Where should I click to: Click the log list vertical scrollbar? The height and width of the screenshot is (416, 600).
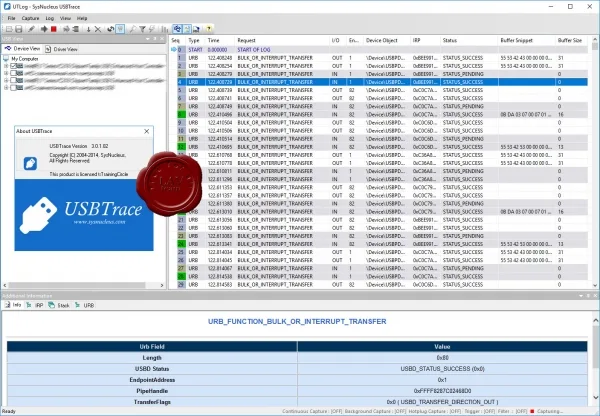pyautogui.click(x=595, y=163)
